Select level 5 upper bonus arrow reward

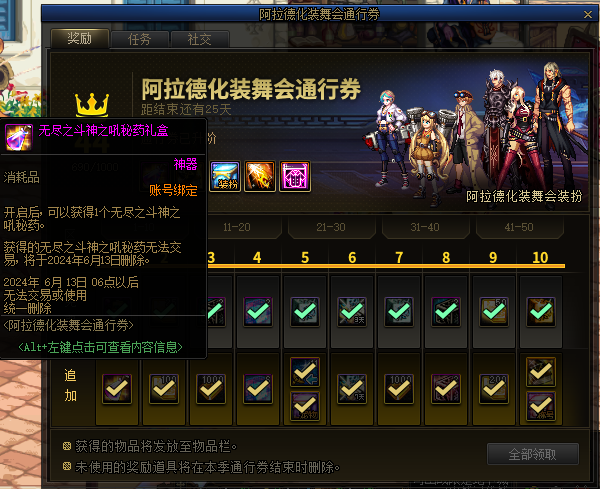coord(305,372)
